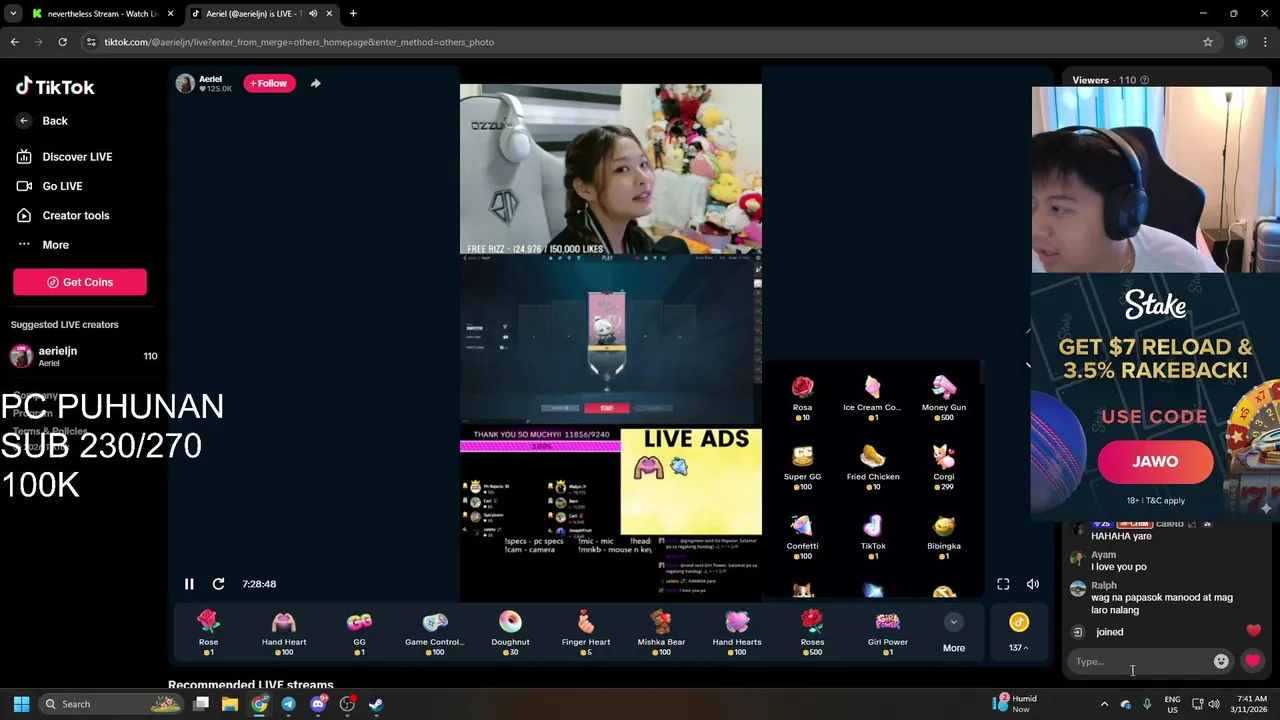Open a new browser tab

point(353,14)
